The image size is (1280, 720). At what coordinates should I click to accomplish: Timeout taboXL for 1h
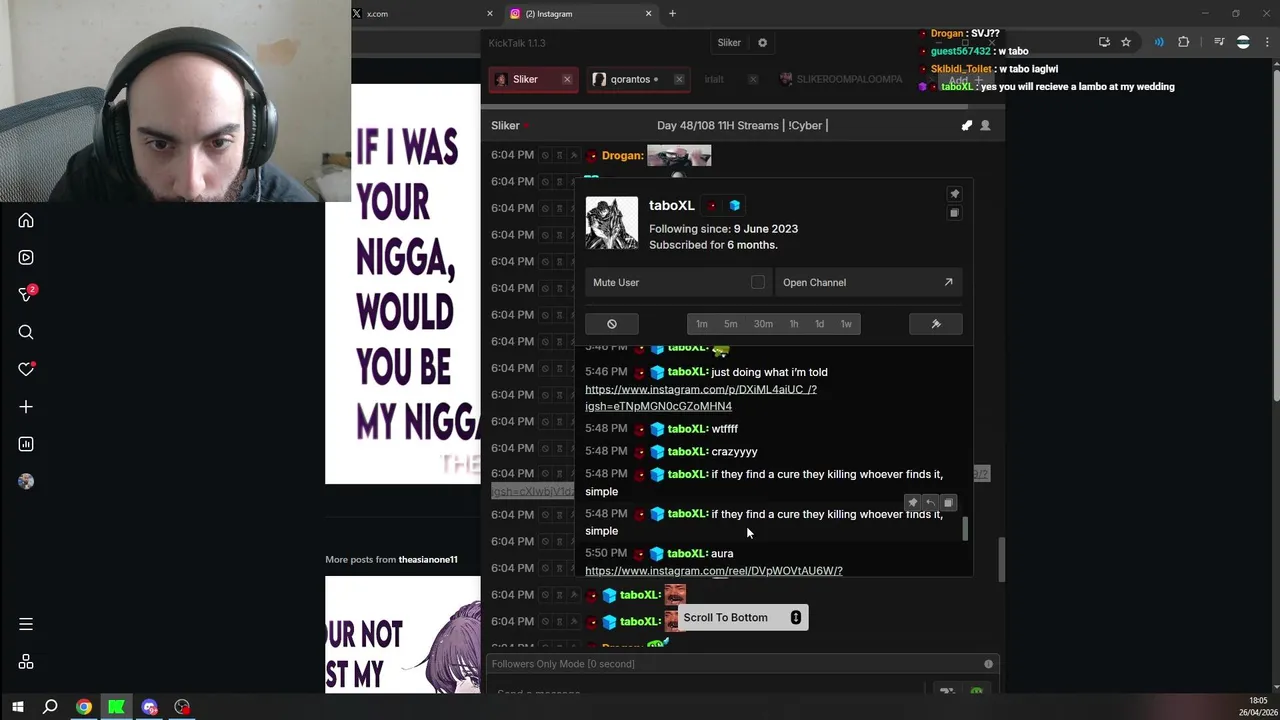[794, 324]
